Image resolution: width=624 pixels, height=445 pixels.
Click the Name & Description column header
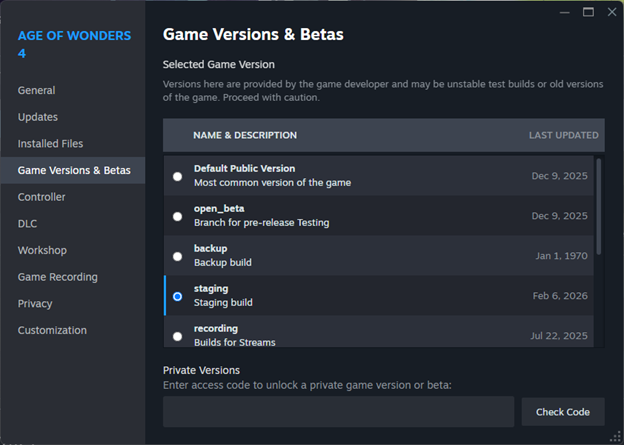244,135
